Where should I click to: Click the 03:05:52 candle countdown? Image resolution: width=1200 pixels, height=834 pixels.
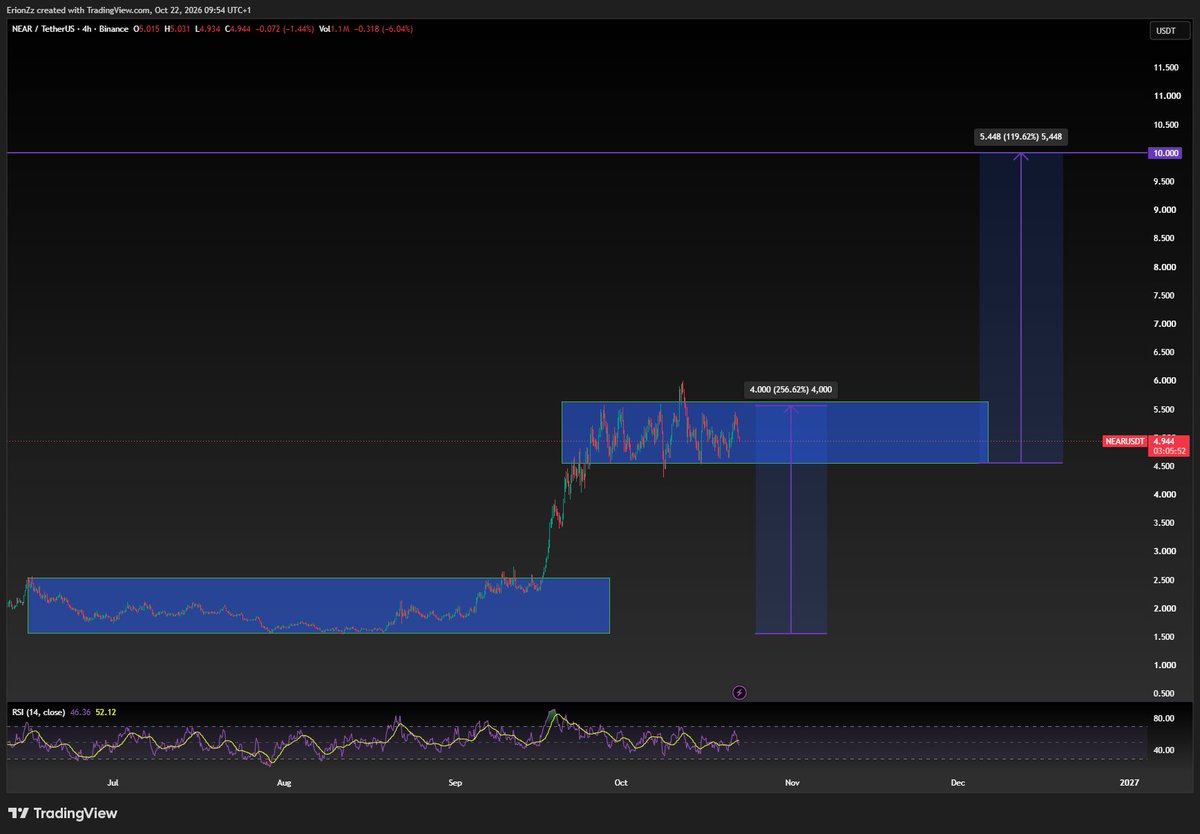click(1168, 450)
